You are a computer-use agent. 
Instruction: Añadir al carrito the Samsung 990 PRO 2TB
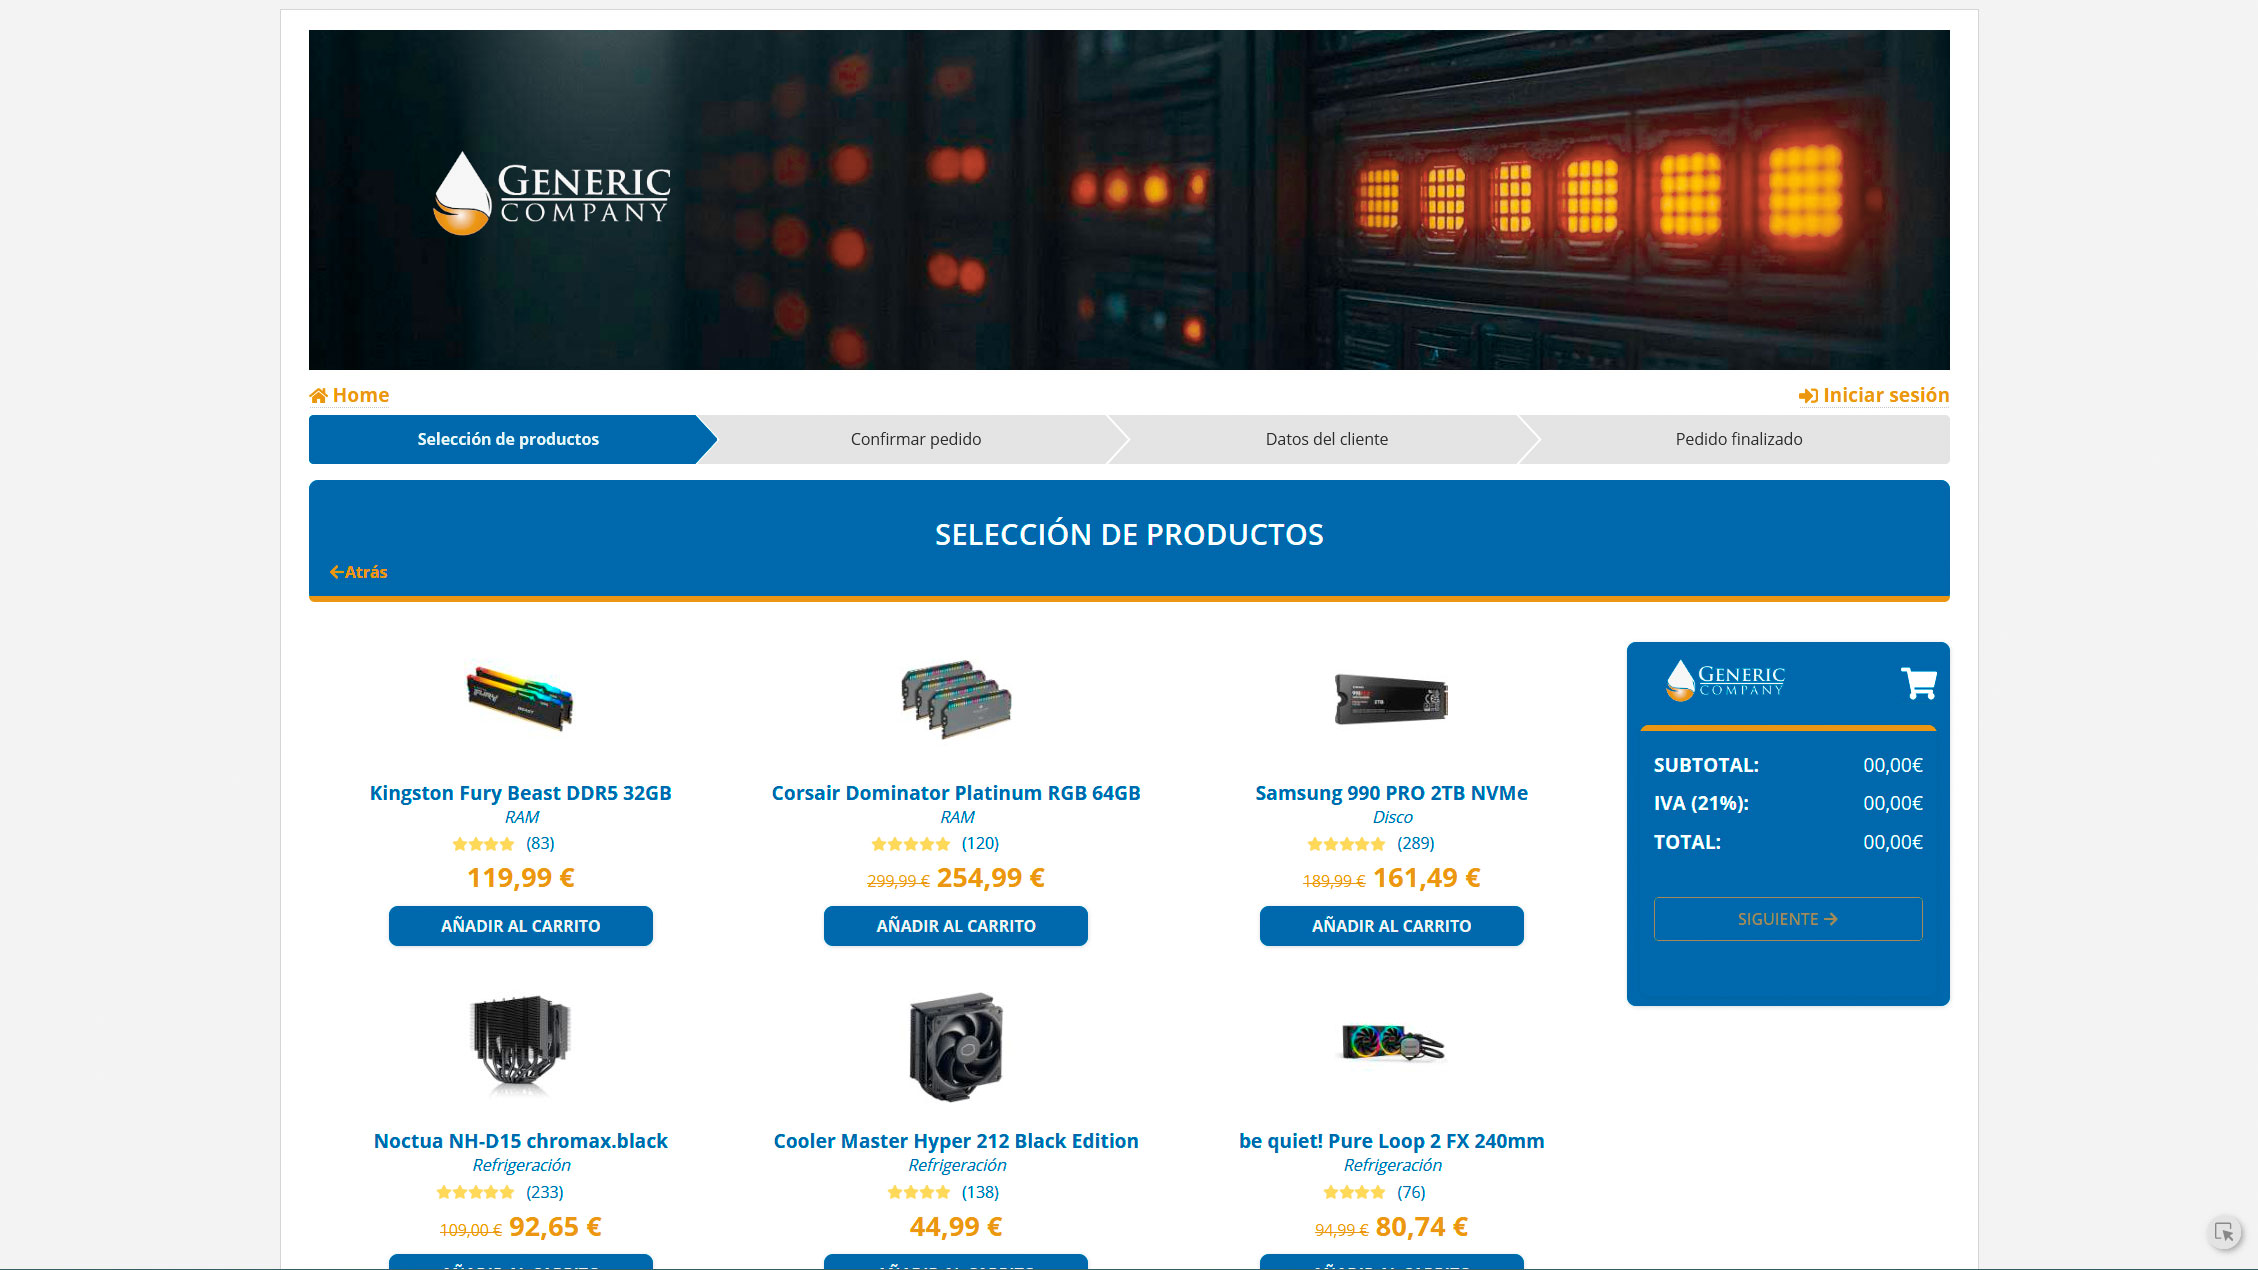pyautogui.click(x=1390, y=925)
